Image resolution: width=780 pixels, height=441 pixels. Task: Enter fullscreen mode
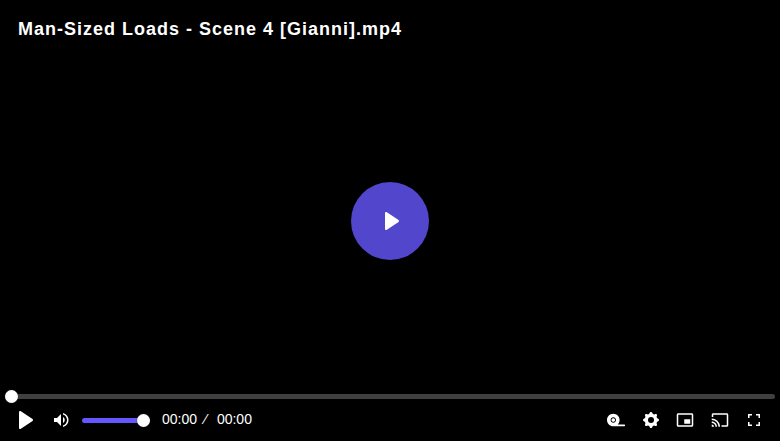[x=754, y=420]
